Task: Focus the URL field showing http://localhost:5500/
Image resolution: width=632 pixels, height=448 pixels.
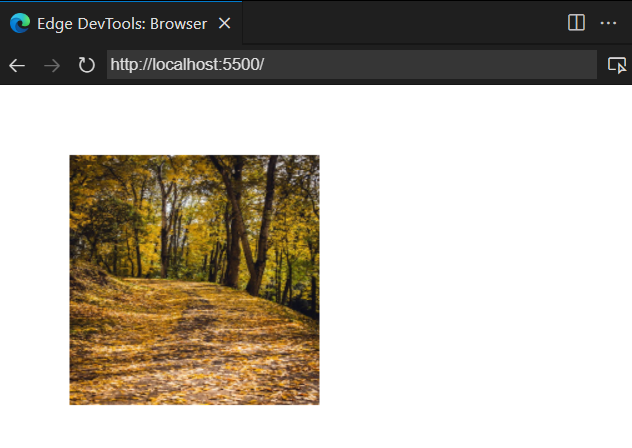Action: click(350, 65)
